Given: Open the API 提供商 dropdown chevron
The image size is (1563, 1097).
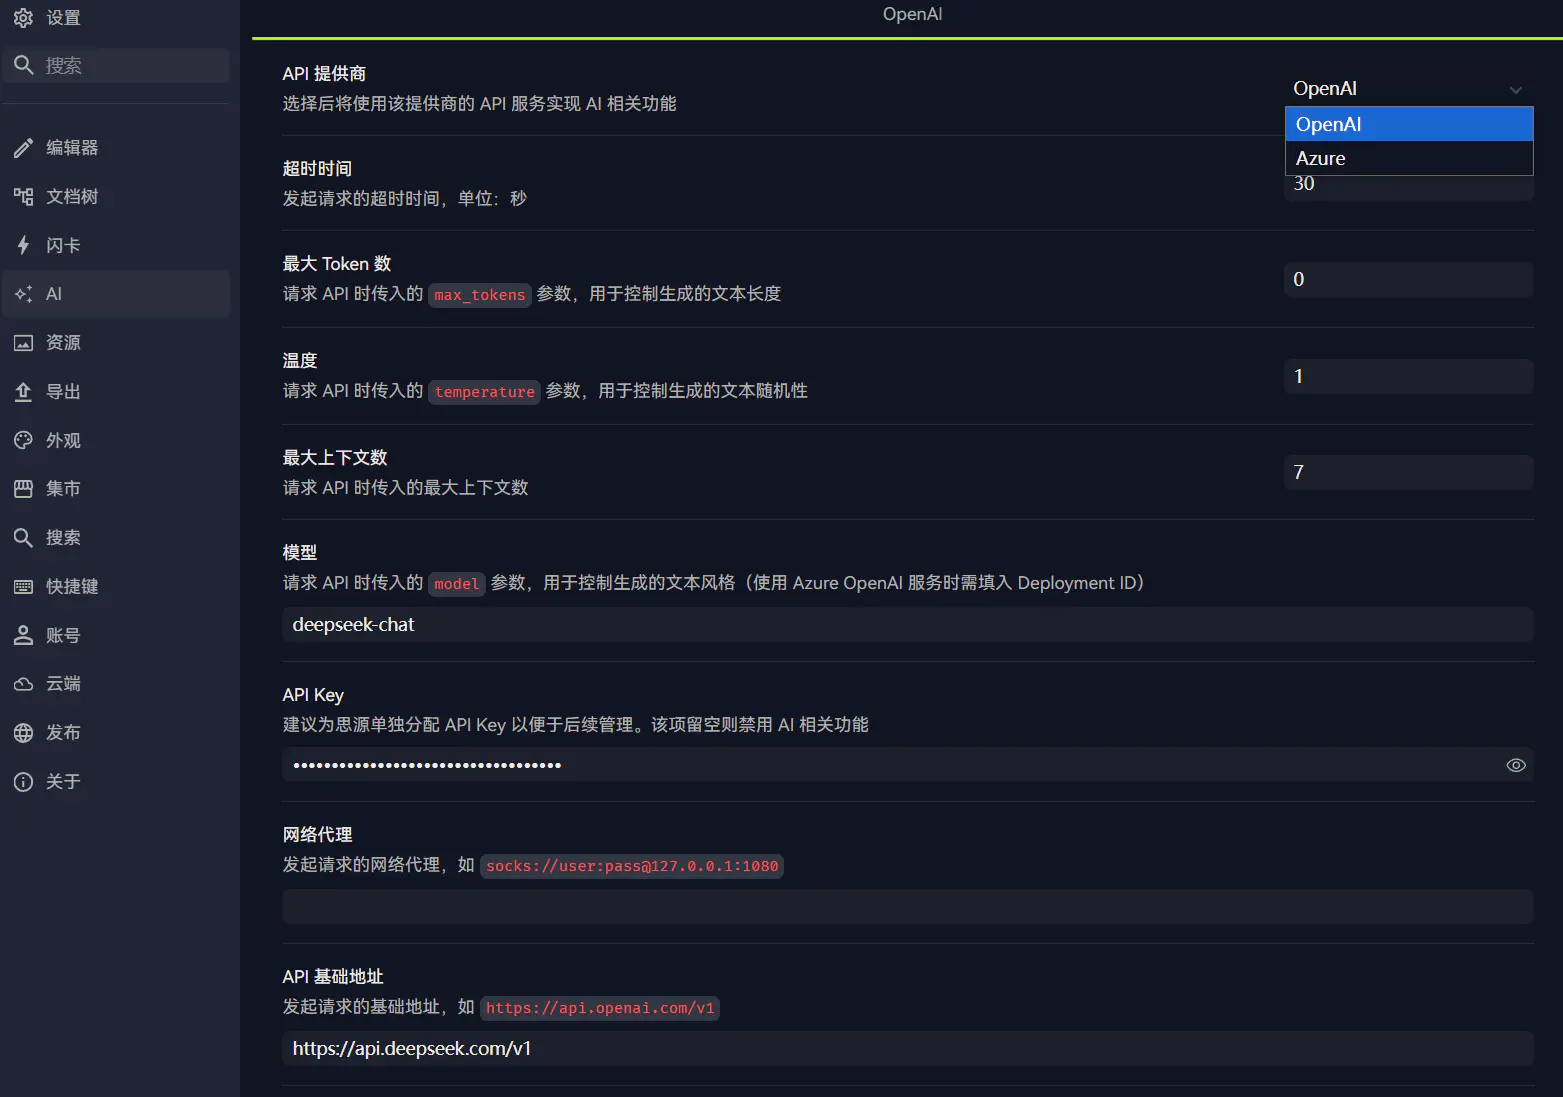Looking at the screenshot, I should point(1516,89).
